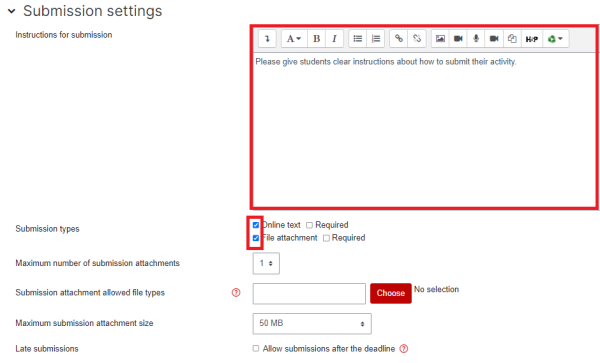
Task: Insert an image into the instructions
Action: (440, 39)
